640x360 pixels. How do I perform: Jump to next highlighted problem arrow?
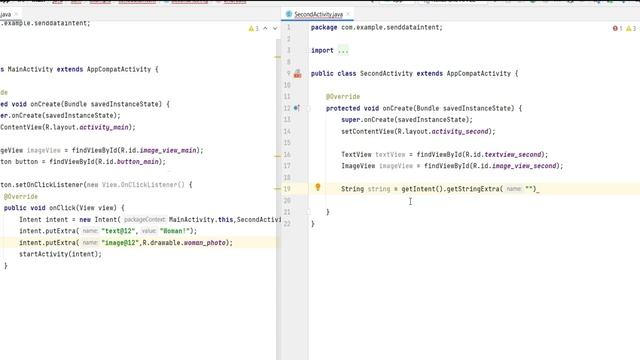pyautogui.click(x=275, y=28)
